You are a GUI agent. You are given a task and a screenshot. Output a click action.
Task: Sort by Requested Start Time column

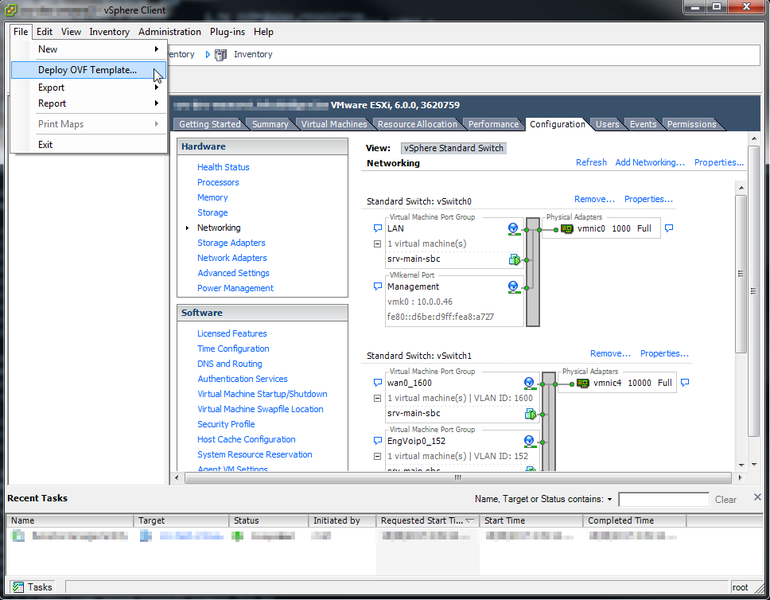(x=427, y=520)
